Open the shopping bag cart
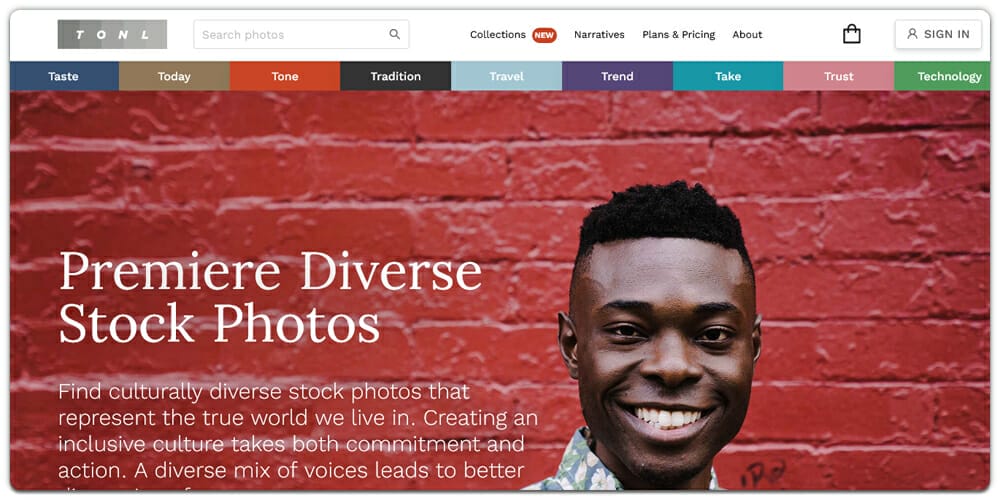This screenshot has width=1000, height=500. click(851, 34)
